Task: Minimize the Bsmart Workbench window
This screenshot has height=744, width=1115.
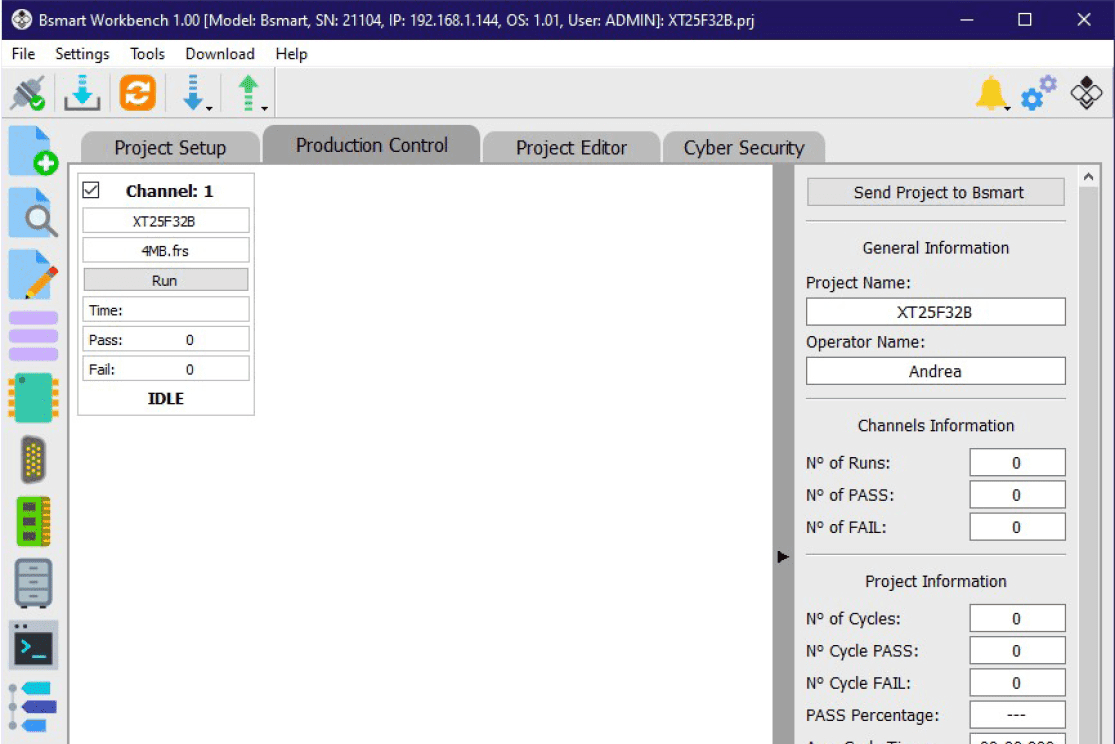Action: pyautogui.click(x=966, y=19)
